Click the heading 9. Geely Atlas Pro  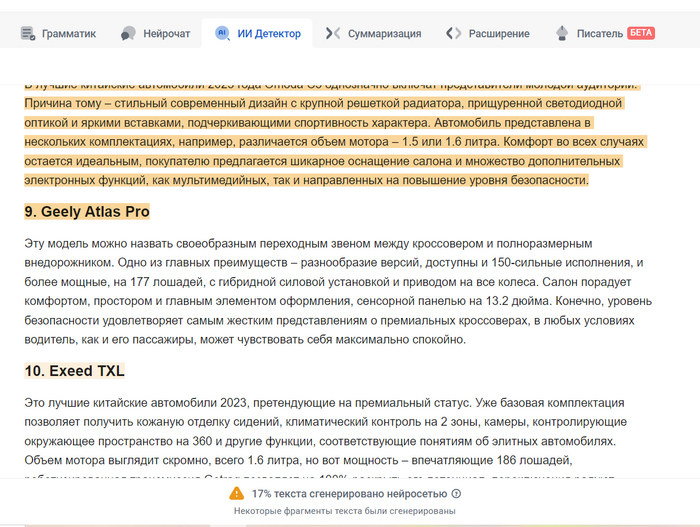(x=87, y=211)
